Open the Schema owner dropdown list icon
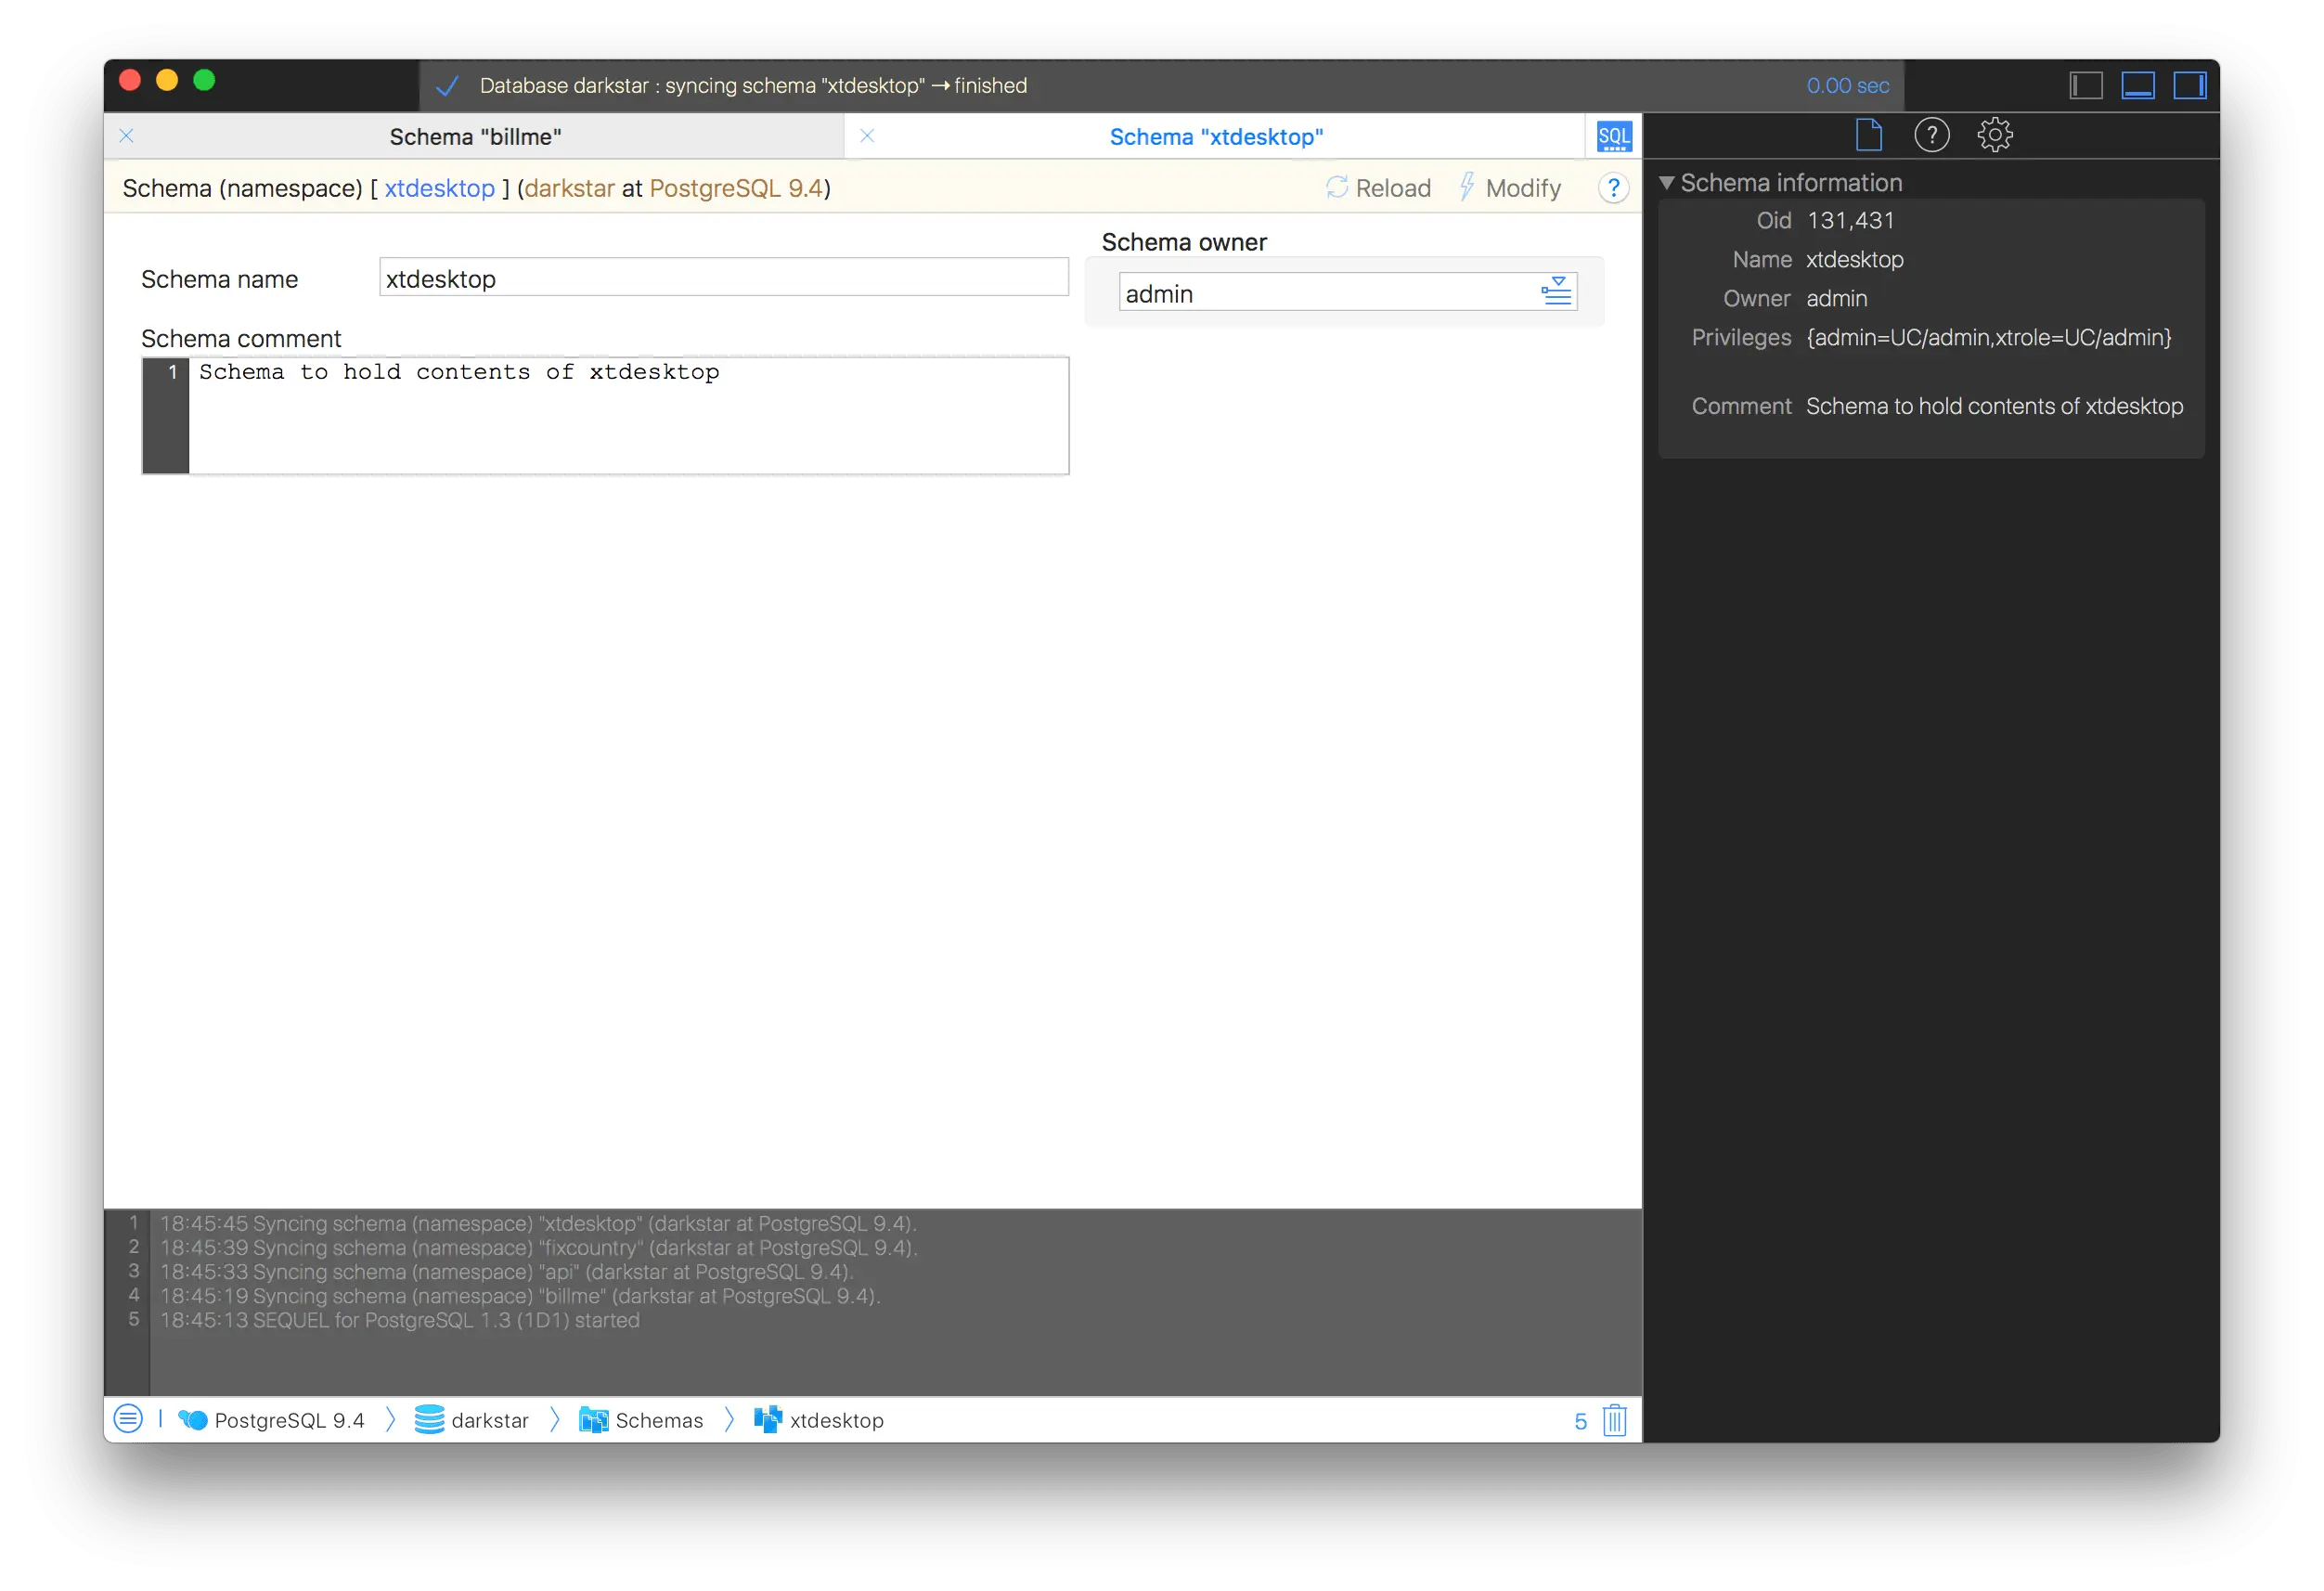 (1556, 292)
